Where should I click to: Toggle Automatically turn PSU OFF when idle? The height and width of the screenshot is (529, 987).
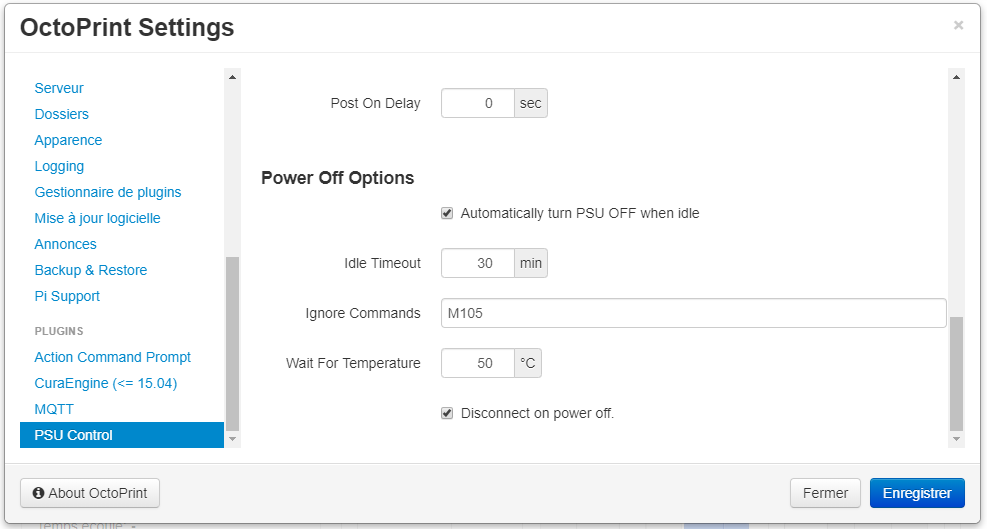click(x=447, y=213)
